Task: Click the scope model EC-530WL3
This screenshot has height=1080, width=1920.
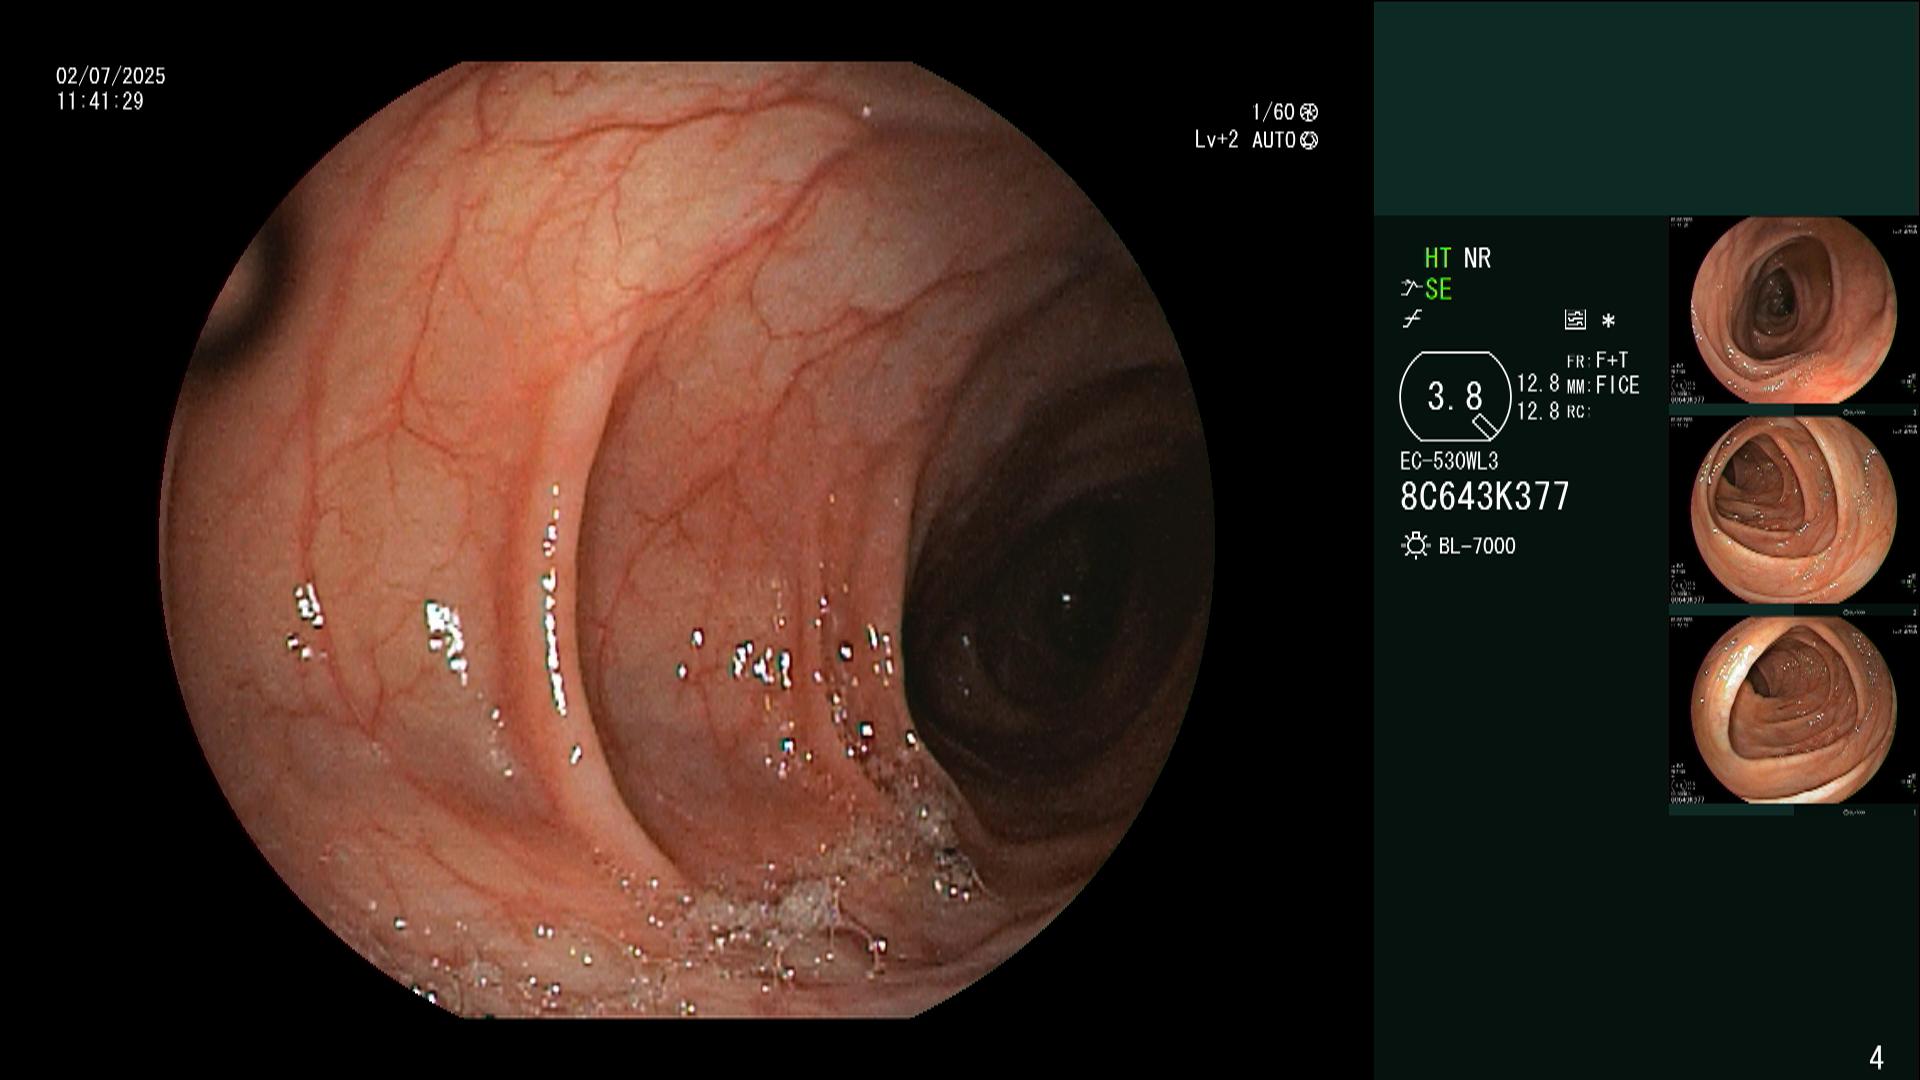Action: [1449, 462]
